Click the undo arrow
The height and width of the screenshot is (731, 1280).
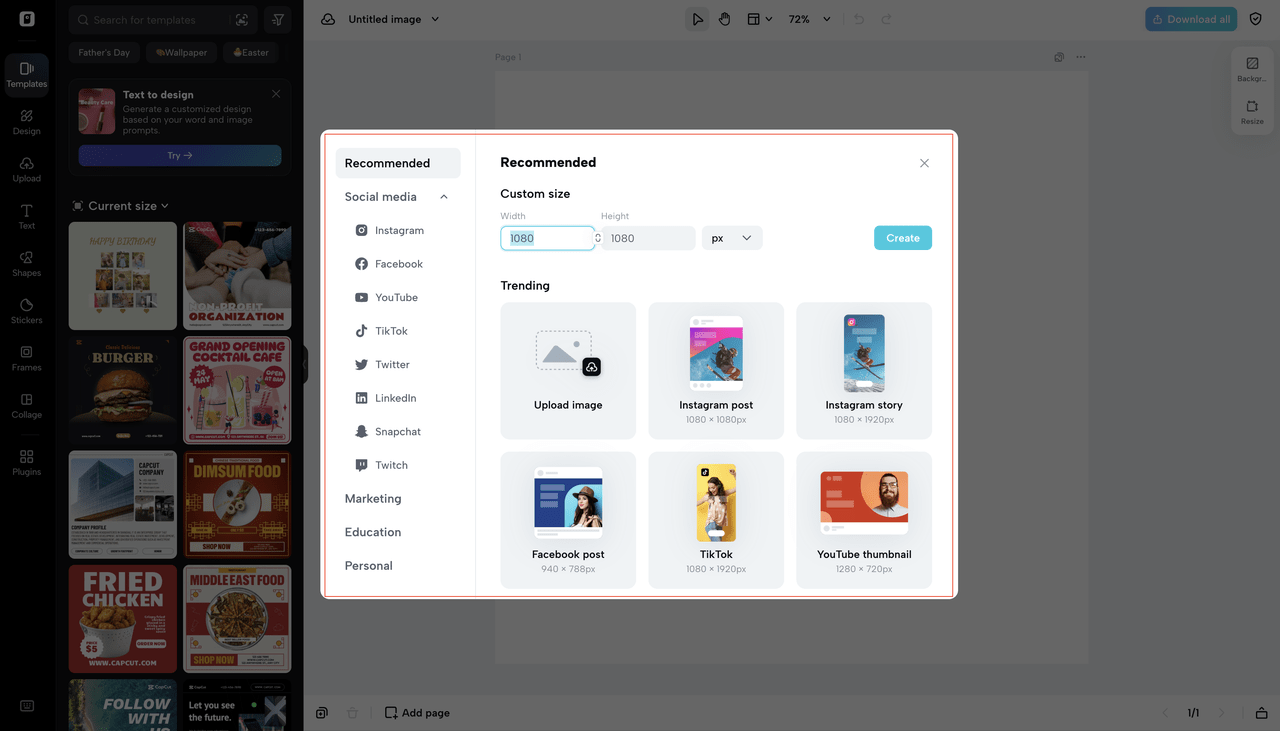click(x=858, y=19)
